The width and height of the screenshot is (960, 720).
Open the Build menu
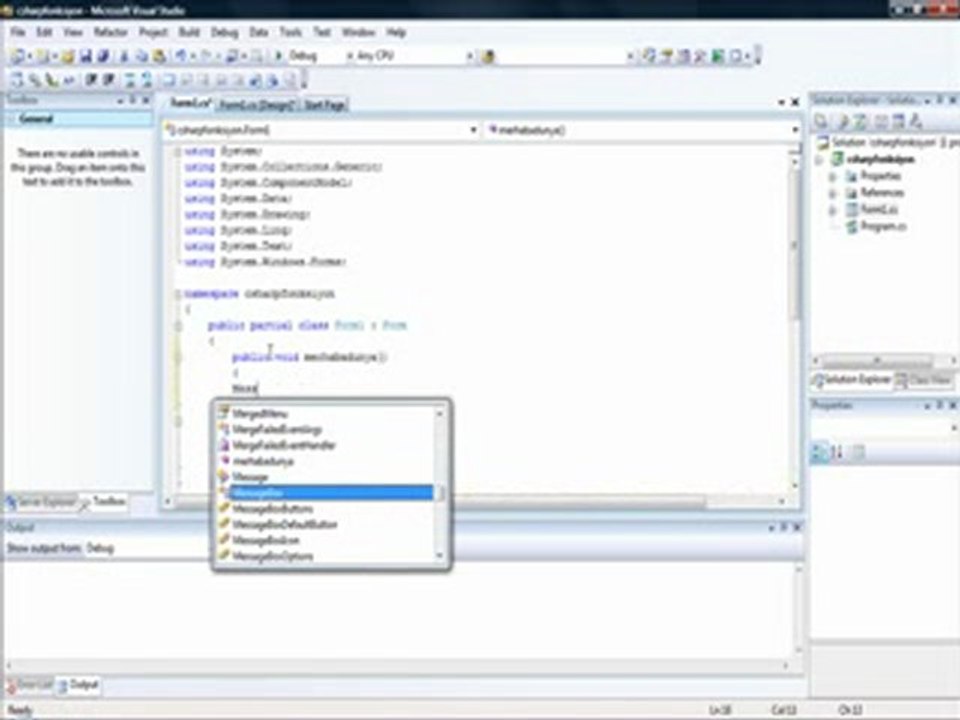coord(189,32)
